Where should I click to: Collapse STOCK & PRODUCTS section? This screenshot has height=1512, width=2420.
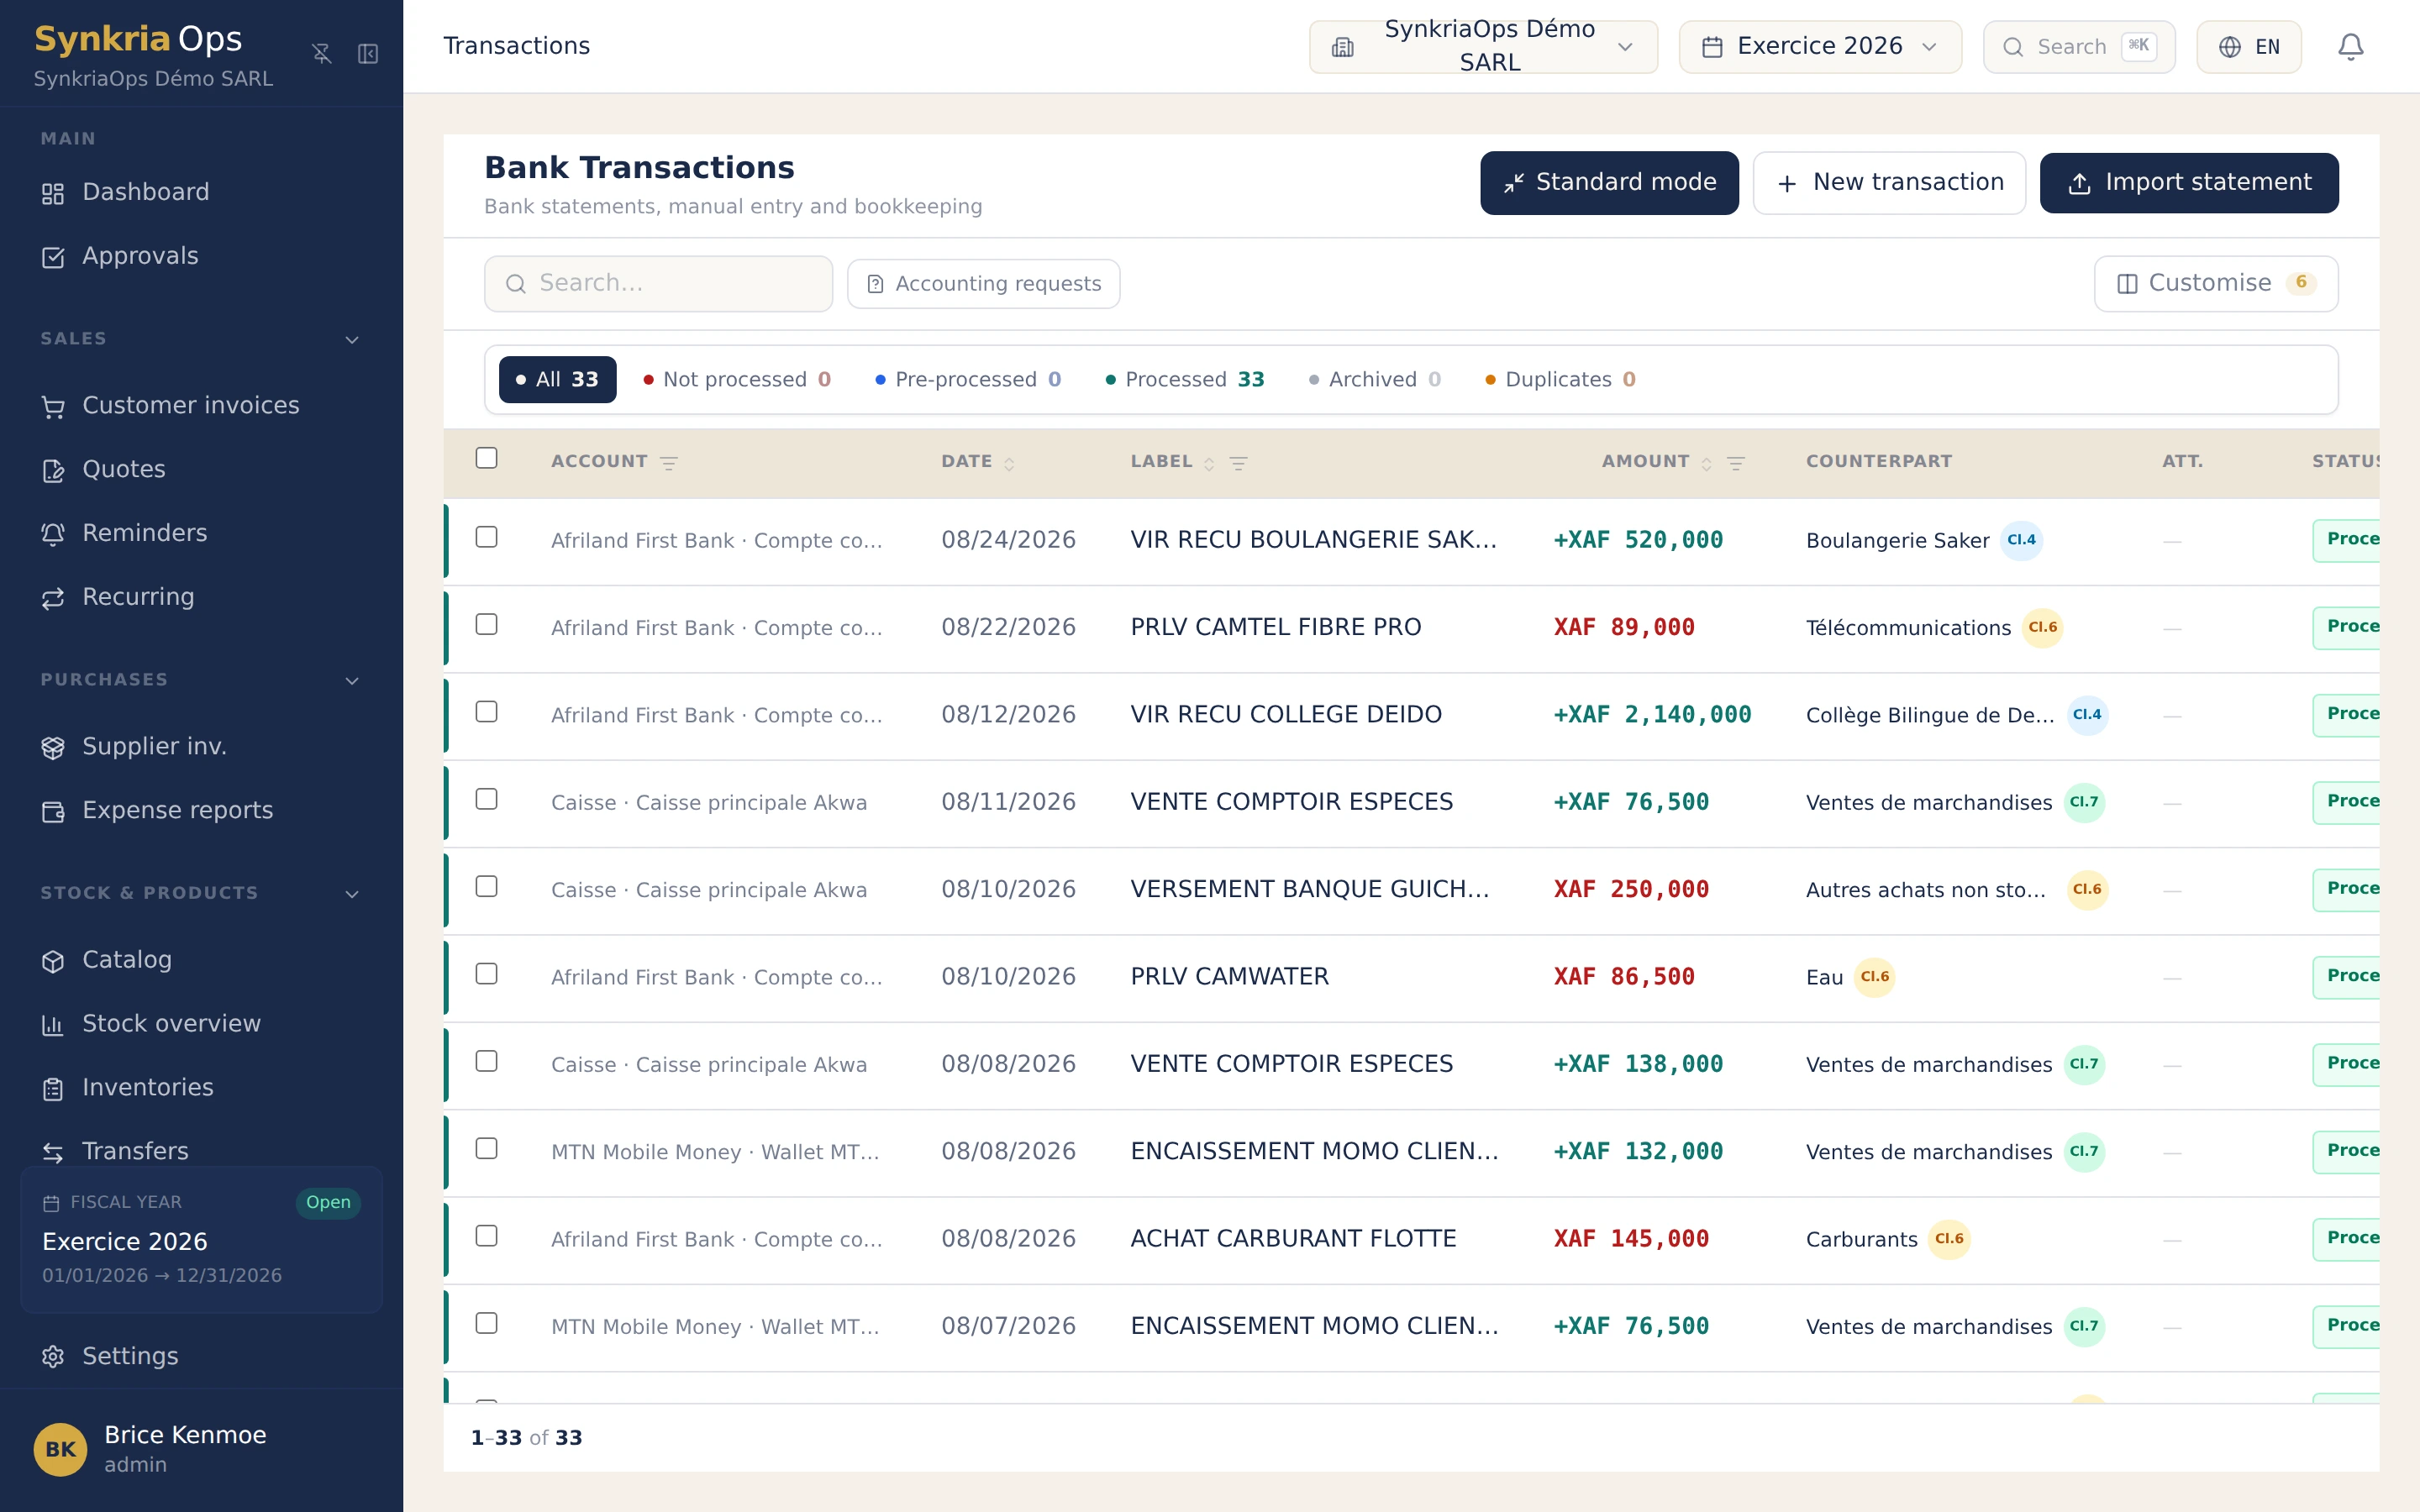[352, 894]
